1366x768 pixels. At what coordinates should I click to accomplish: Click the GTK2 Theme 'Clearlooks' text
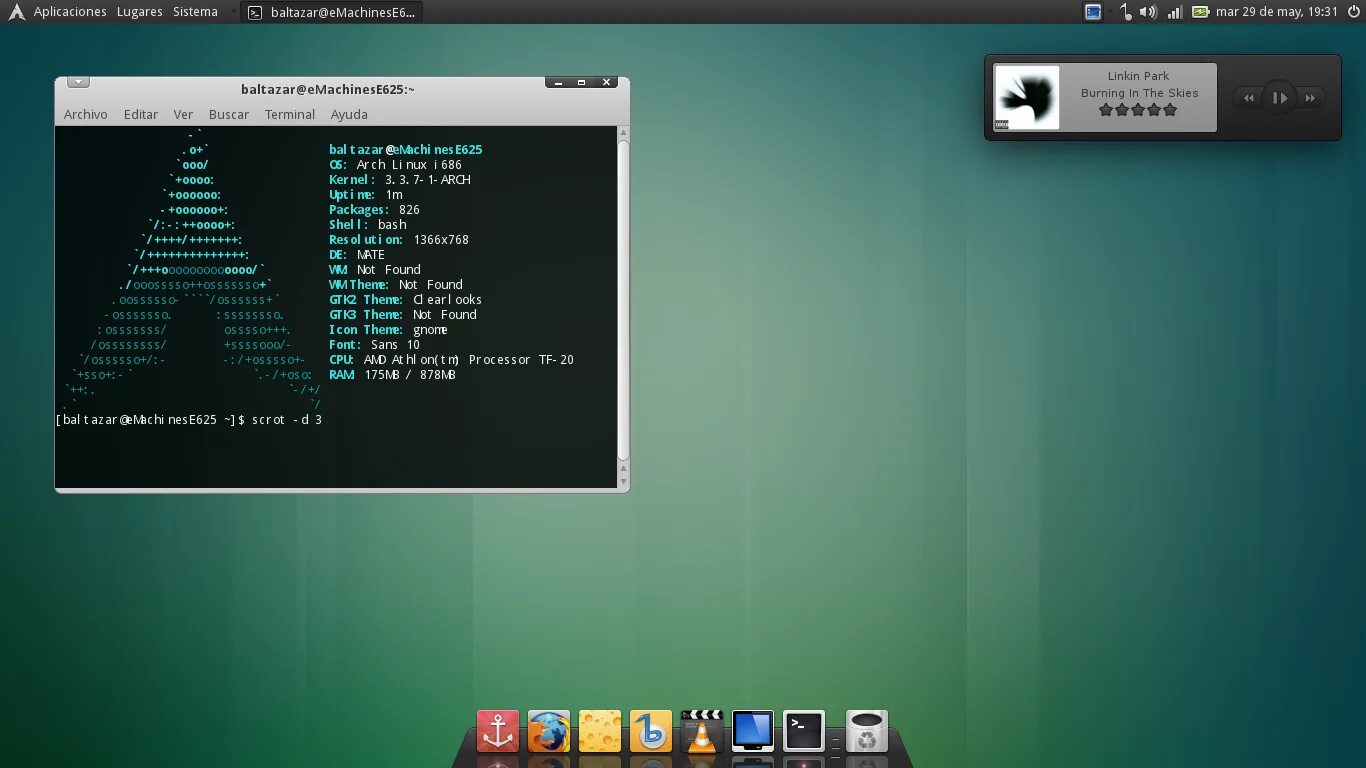point(447,300)
